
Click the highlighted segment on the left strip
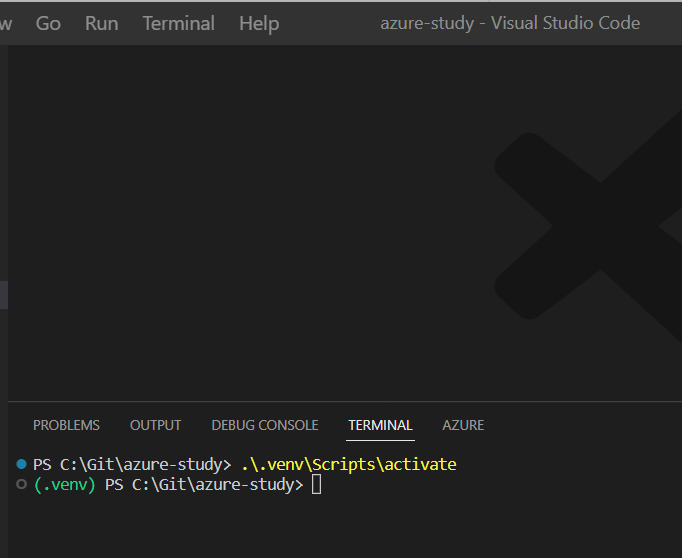click(x=4, y=295)
